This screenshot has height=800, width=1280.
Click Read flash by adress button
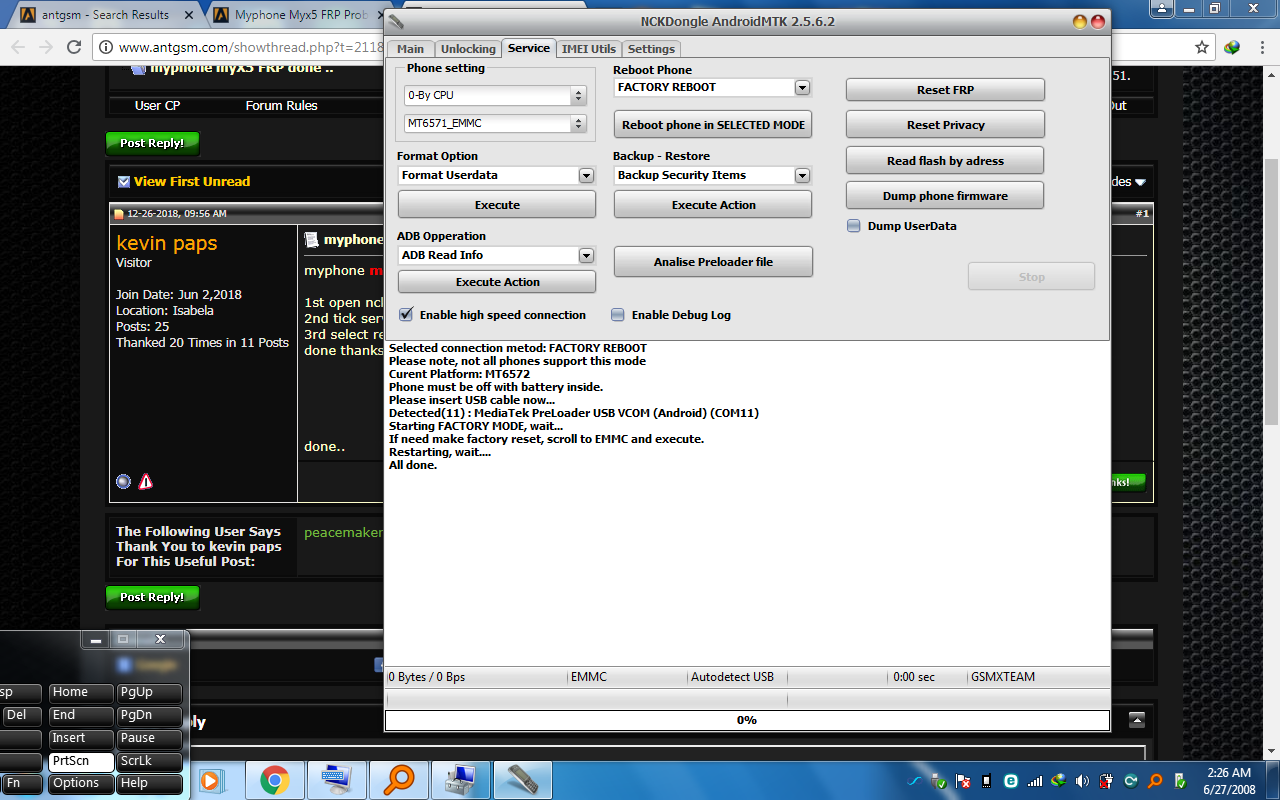[x=945, y=160]
